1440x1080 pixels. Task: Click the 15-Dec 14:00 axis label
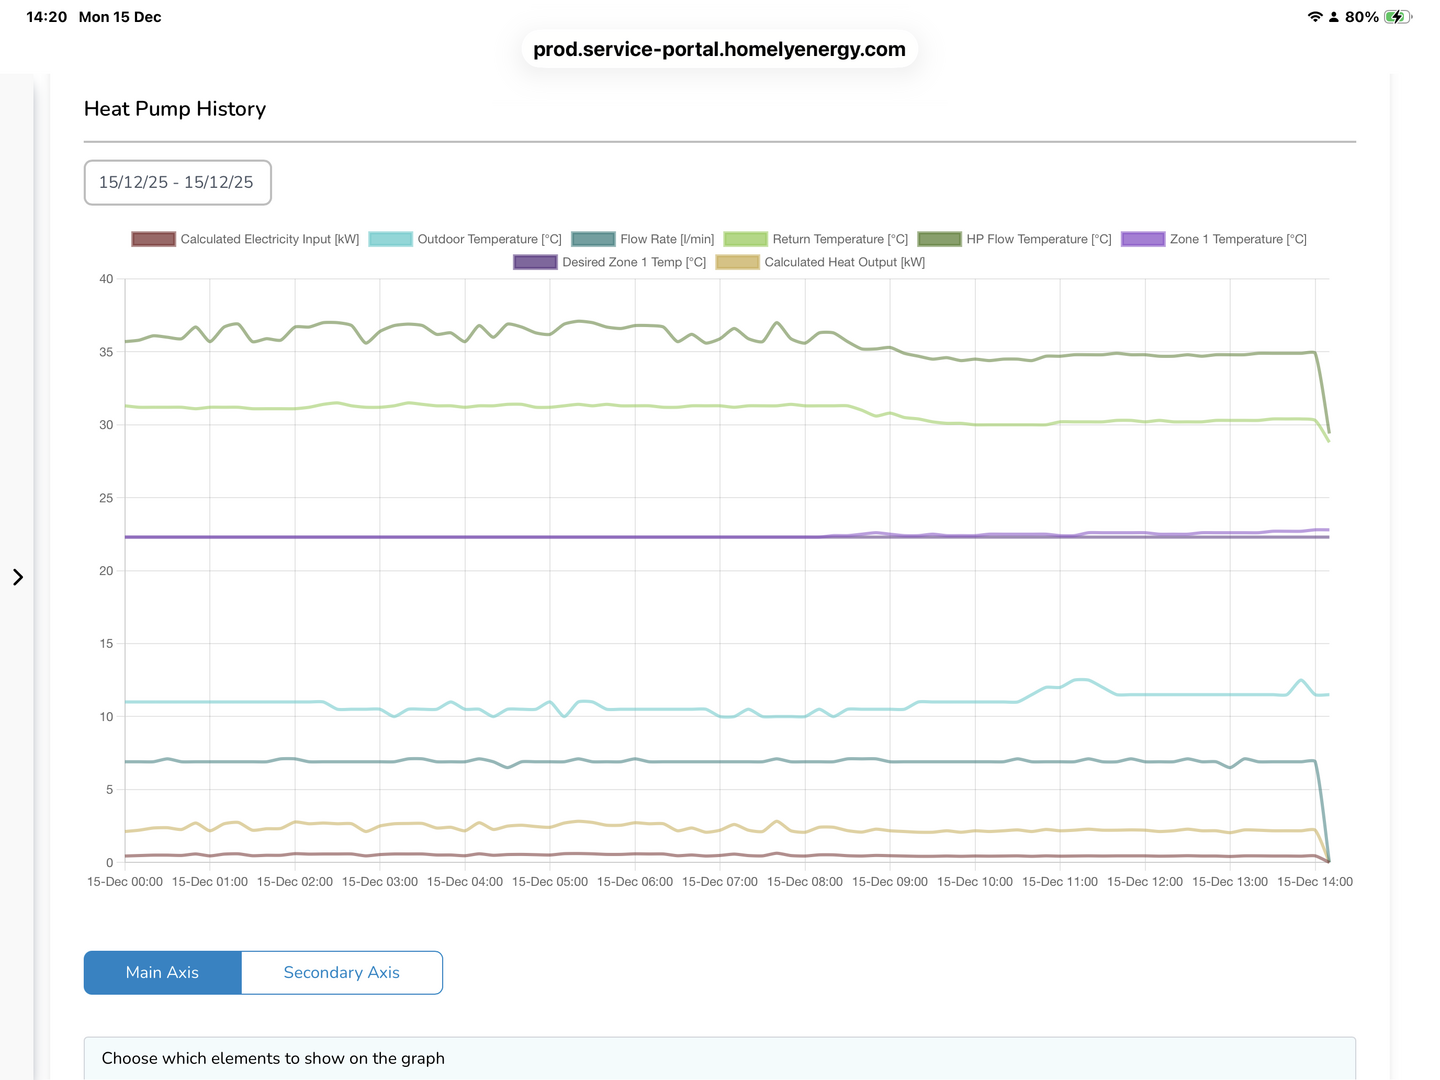coord(1314,882)
